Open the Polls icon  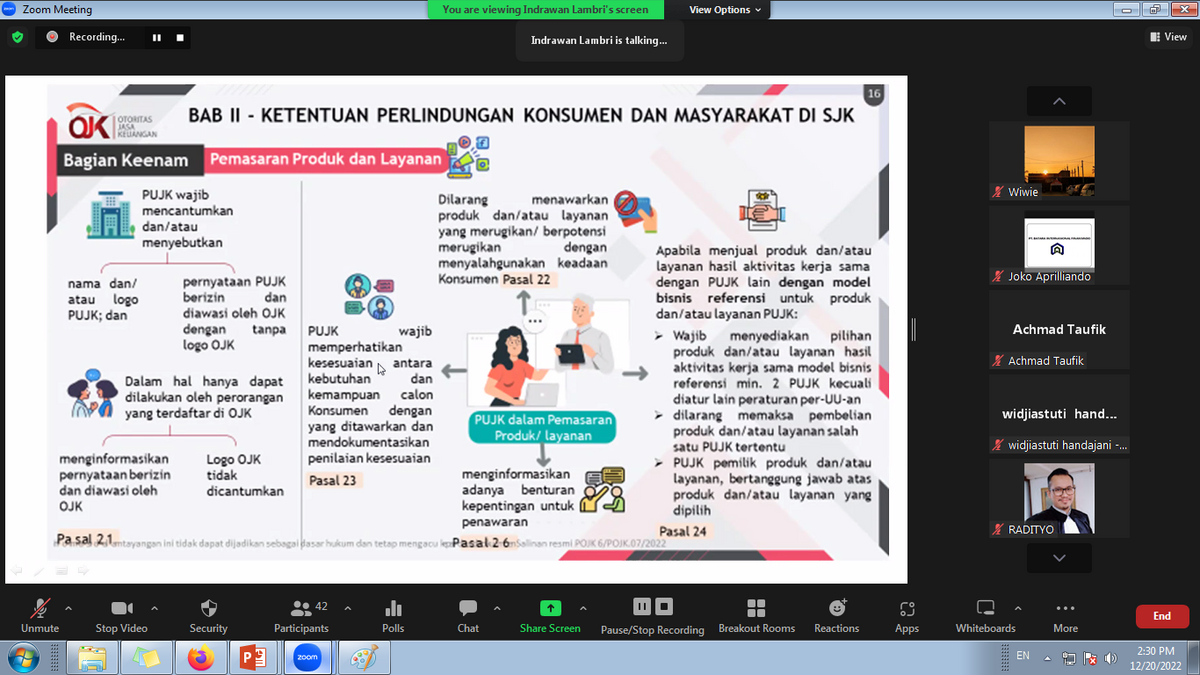(393, 614)
